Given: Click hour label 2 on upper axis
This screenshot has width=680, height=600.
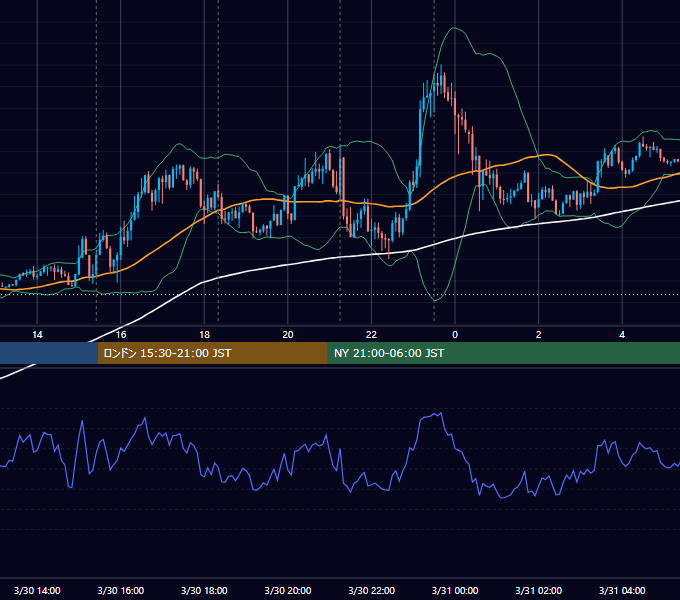Looking at the screenshot, I should [x=539, y=335].
